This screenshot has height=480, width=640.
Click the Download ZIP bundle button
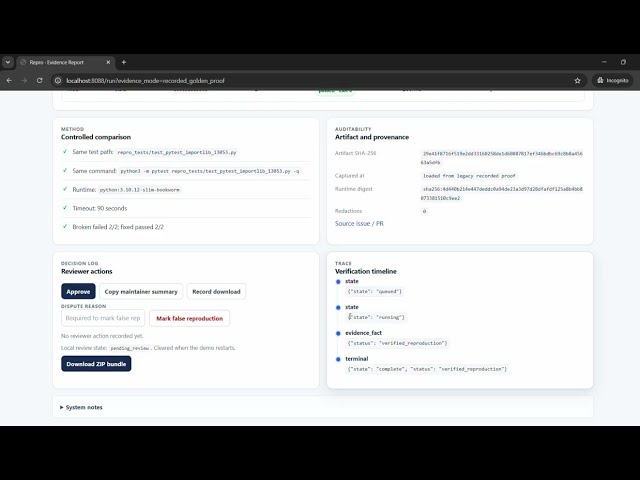96,364
